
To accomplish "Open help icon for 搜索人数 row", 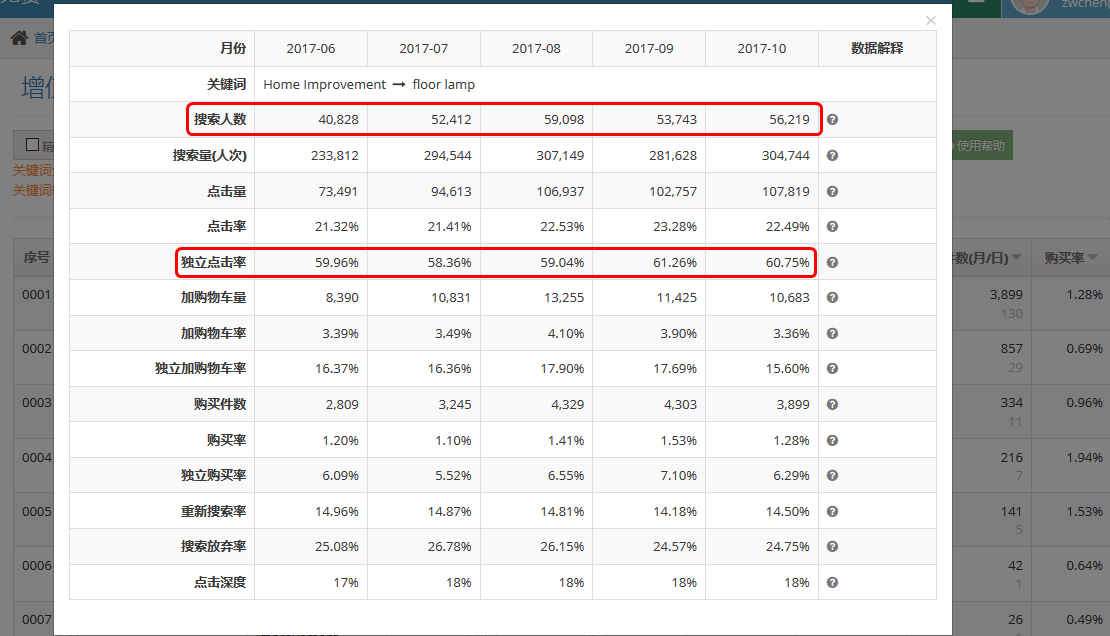I will point(832,120).
